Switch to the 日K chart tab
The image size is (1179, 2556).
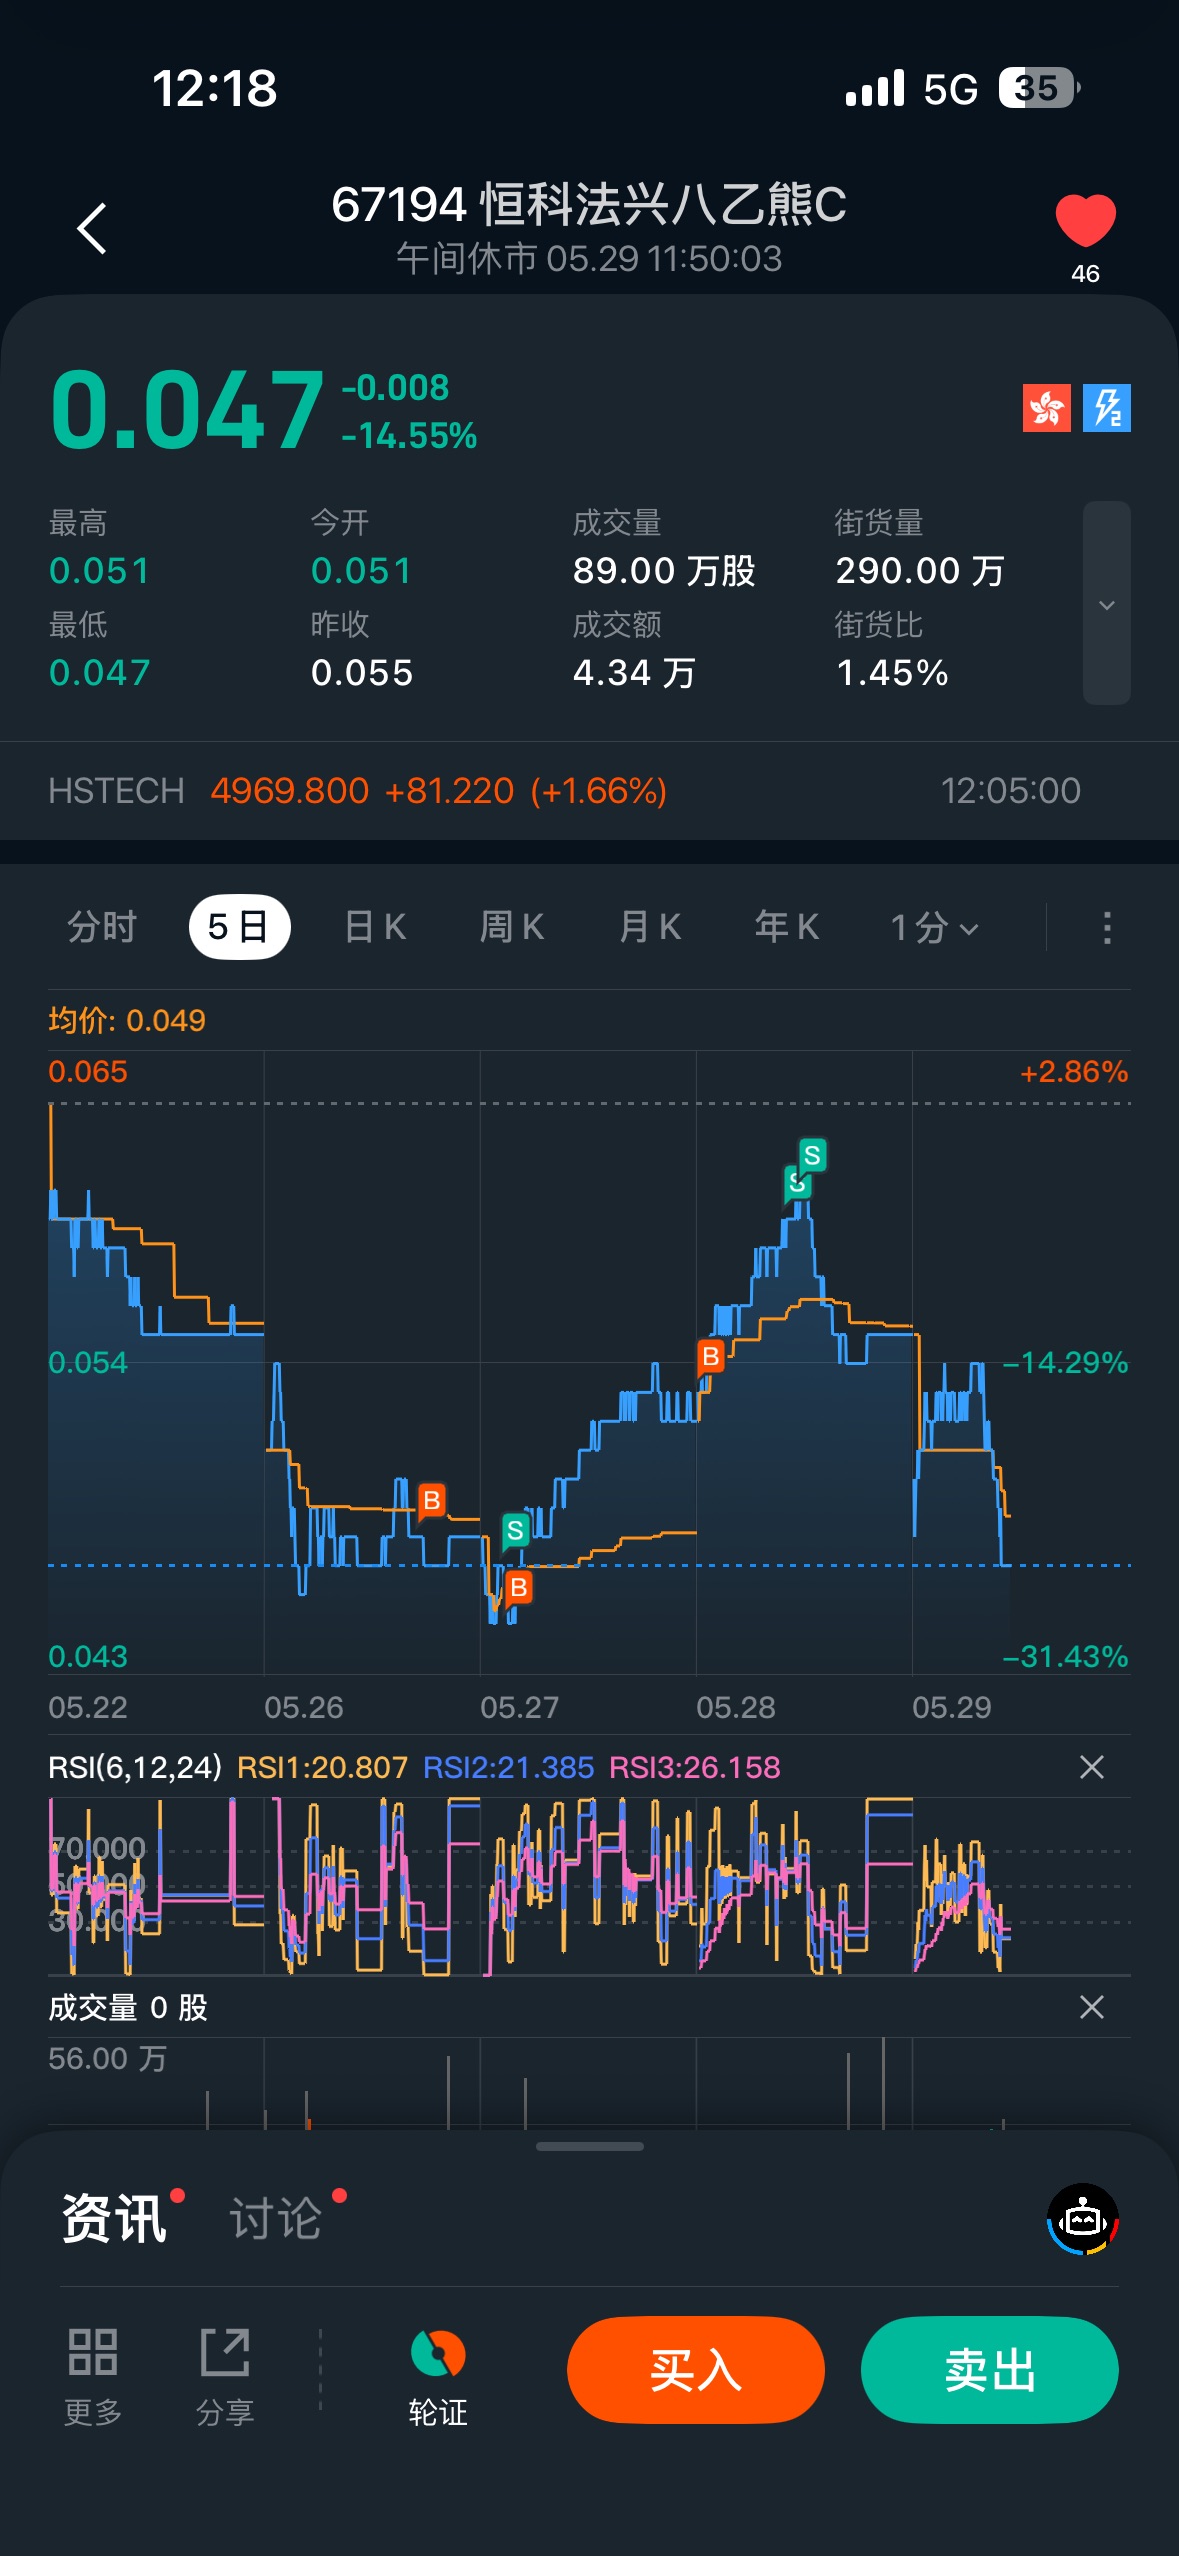coord(375,927)
